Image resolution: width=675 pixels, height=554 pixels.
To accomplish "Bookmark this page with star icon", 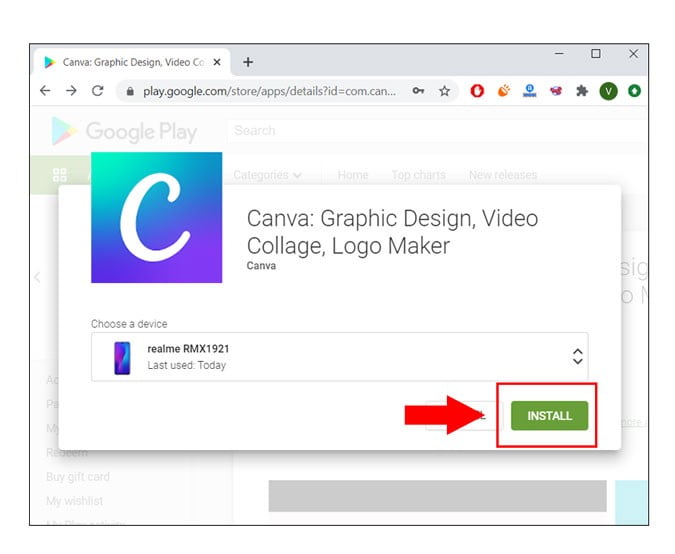I will [x=444, y=91].
